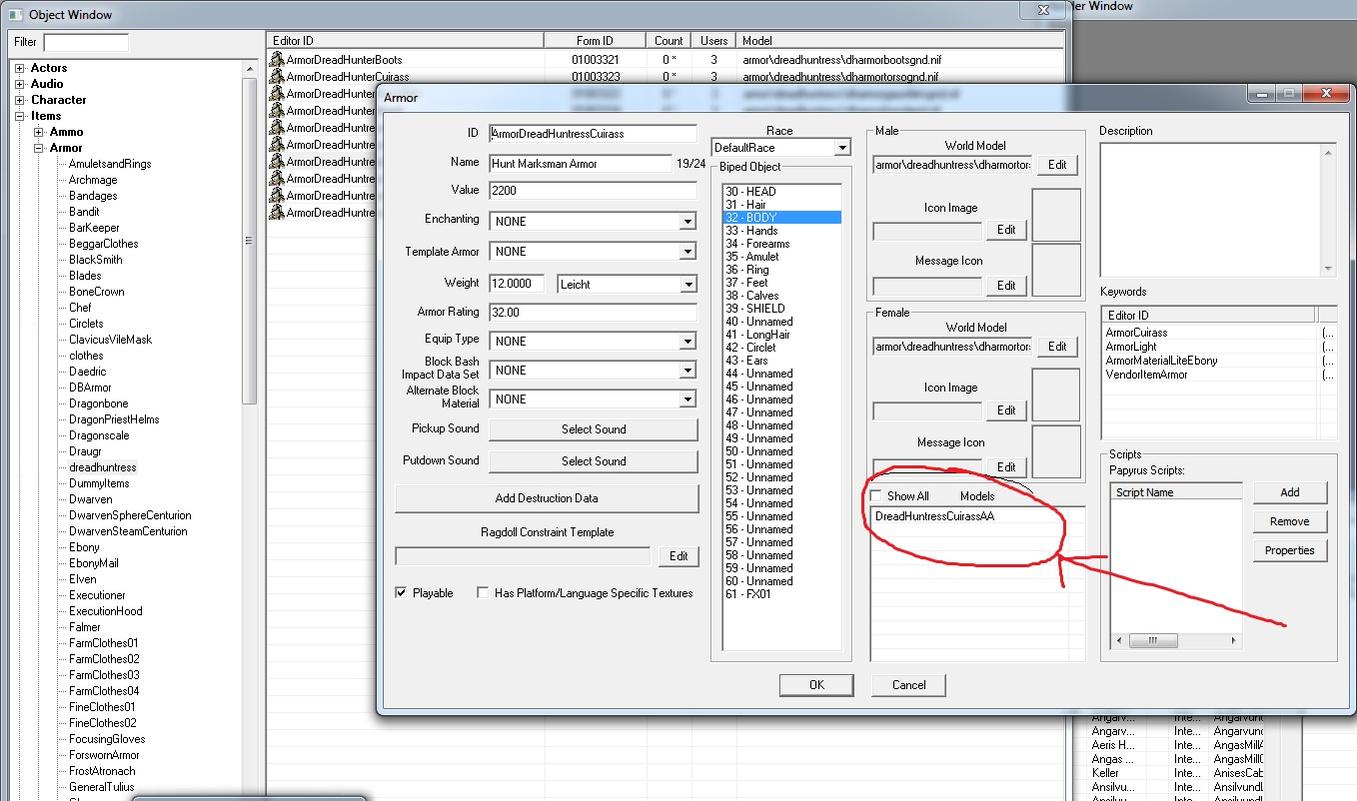Select the Daedric armor category
Image resolution: width=1357 pixels, height=801 pixels.
87,371
